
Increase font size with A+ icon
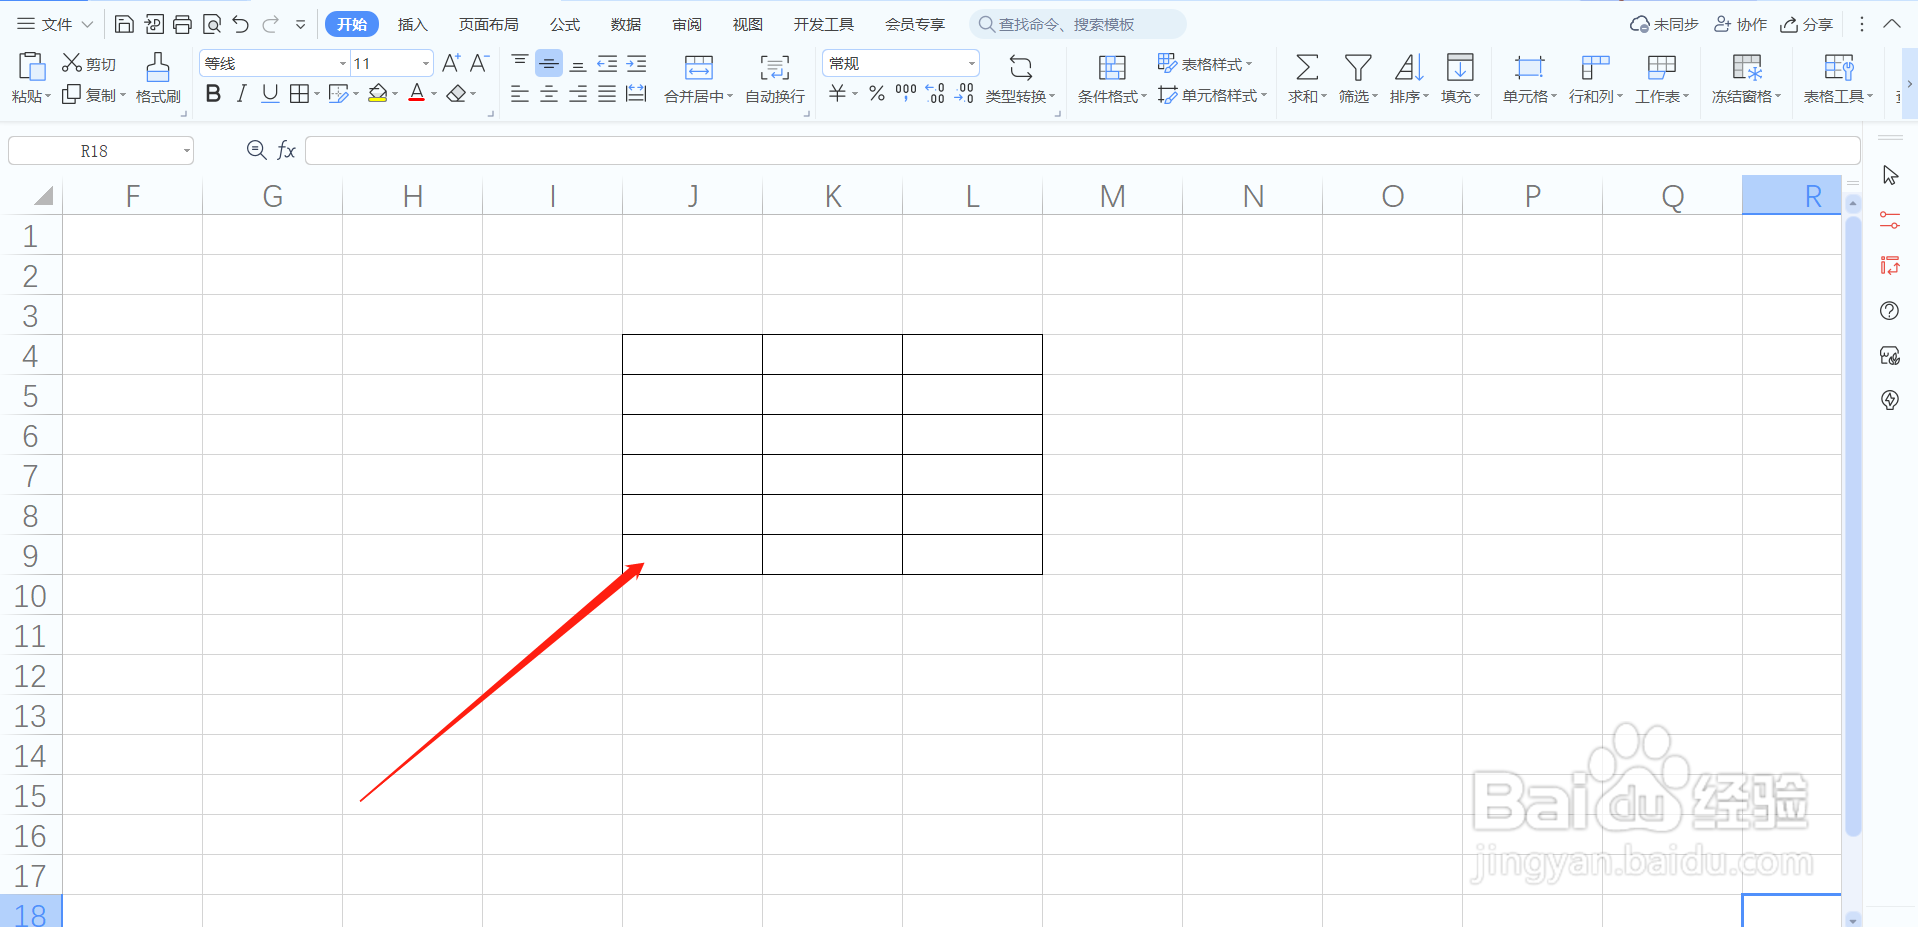tap(451, 63)
